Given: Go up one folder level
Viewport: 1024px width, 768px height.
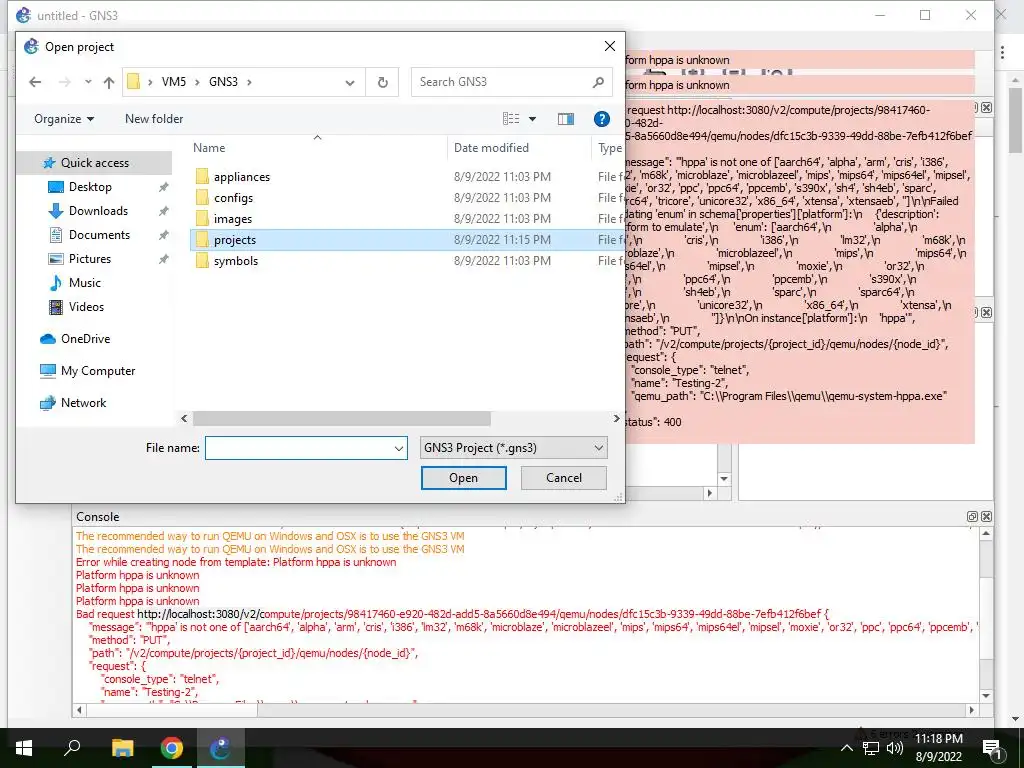Looking at the screenshot, I should (109, 82).
